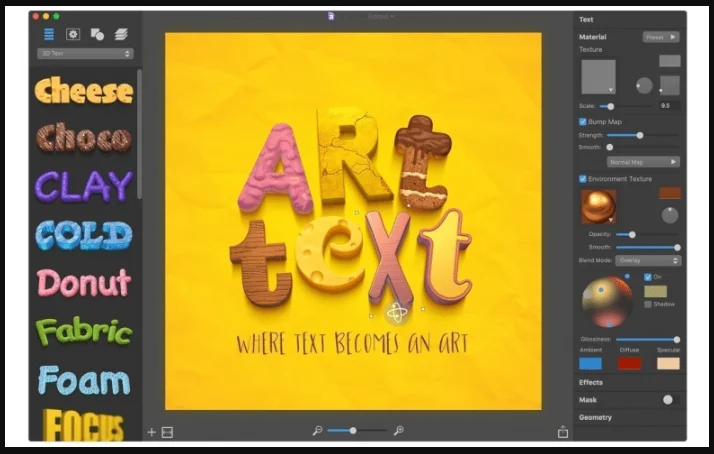Select the Choco text style

pos(84,138)
